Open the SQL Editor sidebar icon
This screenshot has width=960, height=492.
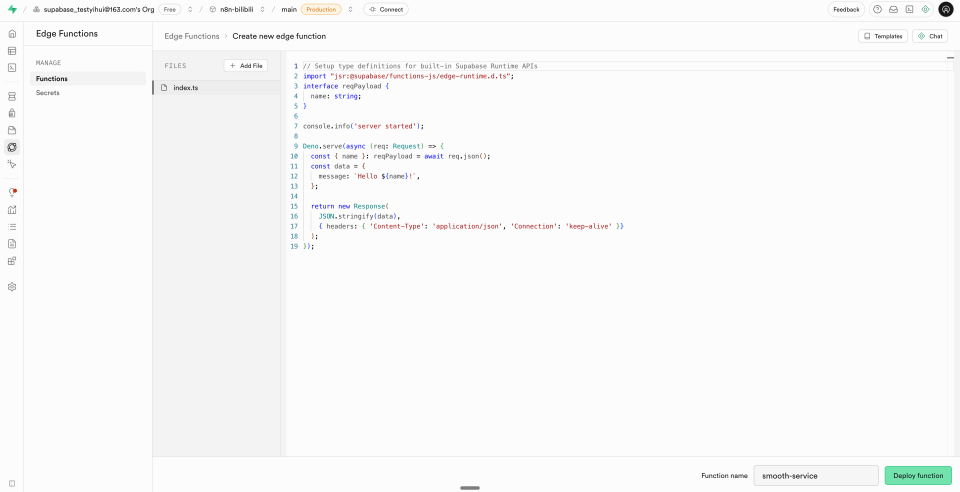(x=12, y=67)
